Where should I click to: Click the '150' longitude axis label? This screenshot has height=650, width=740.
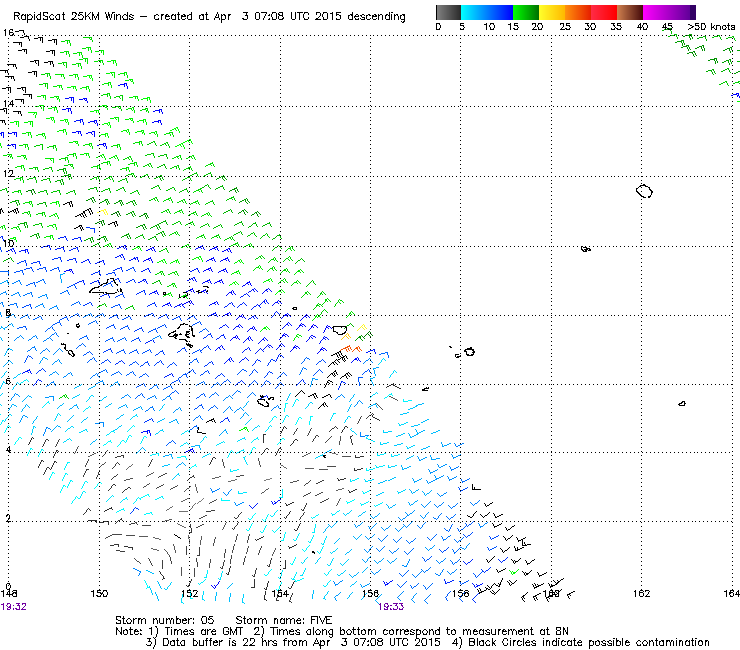(x=99, y=594)
